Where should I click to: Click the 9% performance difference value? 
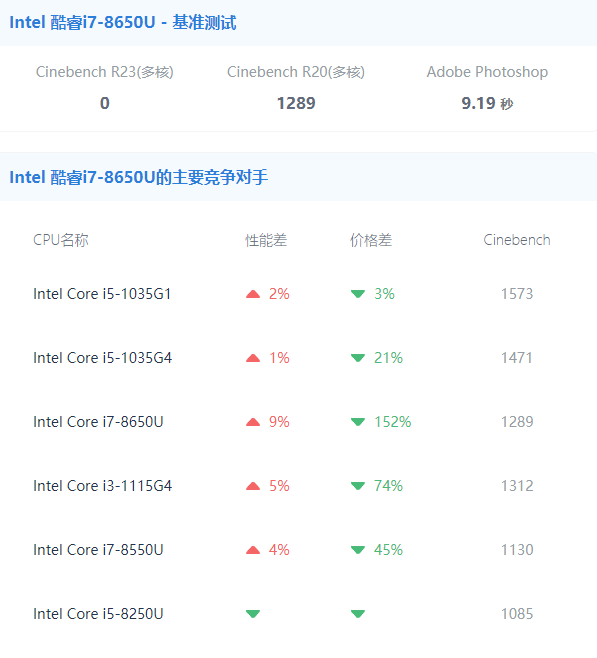pos(279,422)
